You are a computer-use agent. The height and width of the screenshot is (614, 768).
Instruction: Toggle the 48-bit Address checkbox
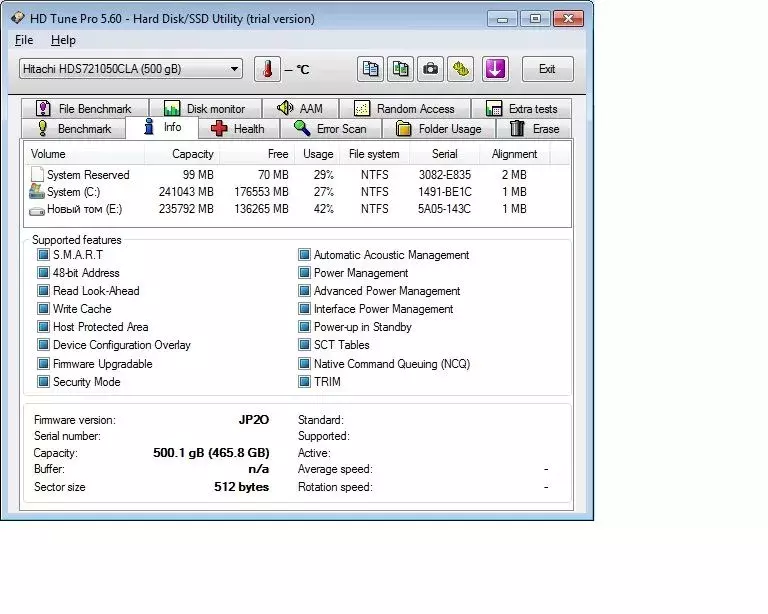(x=44, y=273)
